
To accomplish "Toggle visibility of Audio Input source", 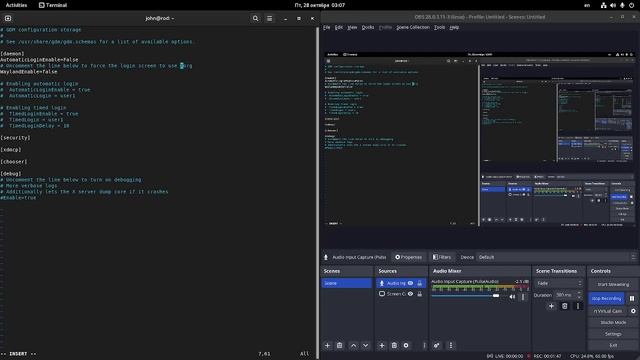I will click(411, 283).
